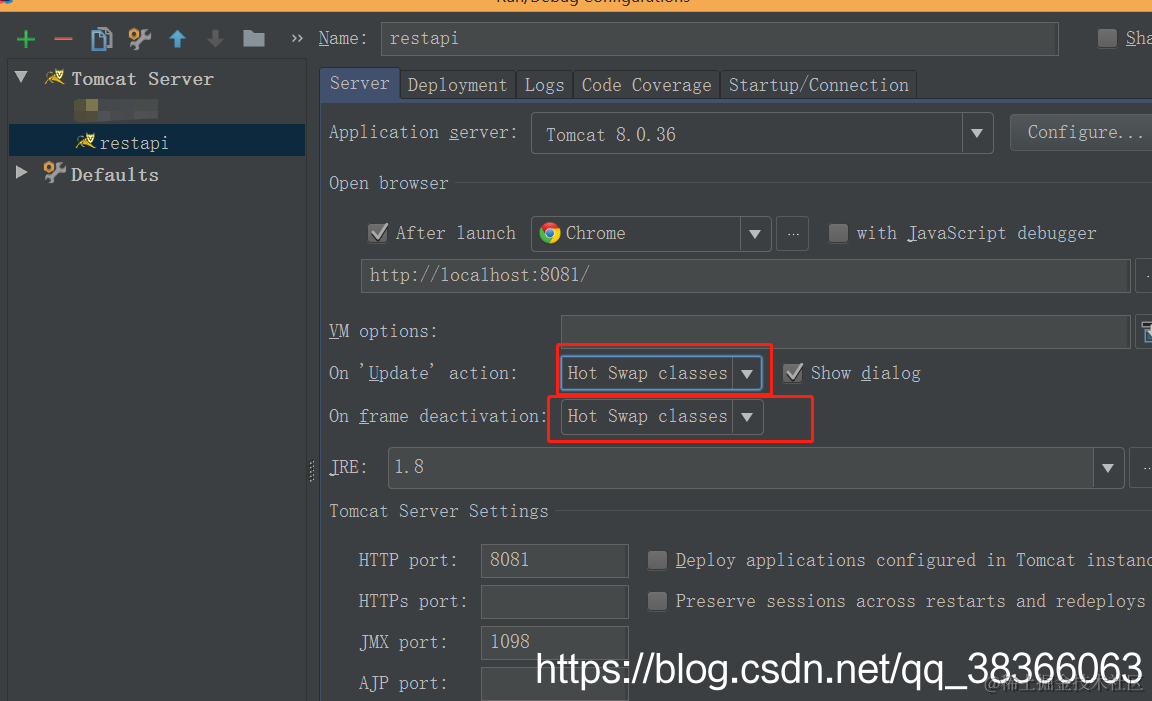Enable Preserve sessions across restarts checkbox
The height and width of the screenshot is (701, 1152).
(657, 601)
